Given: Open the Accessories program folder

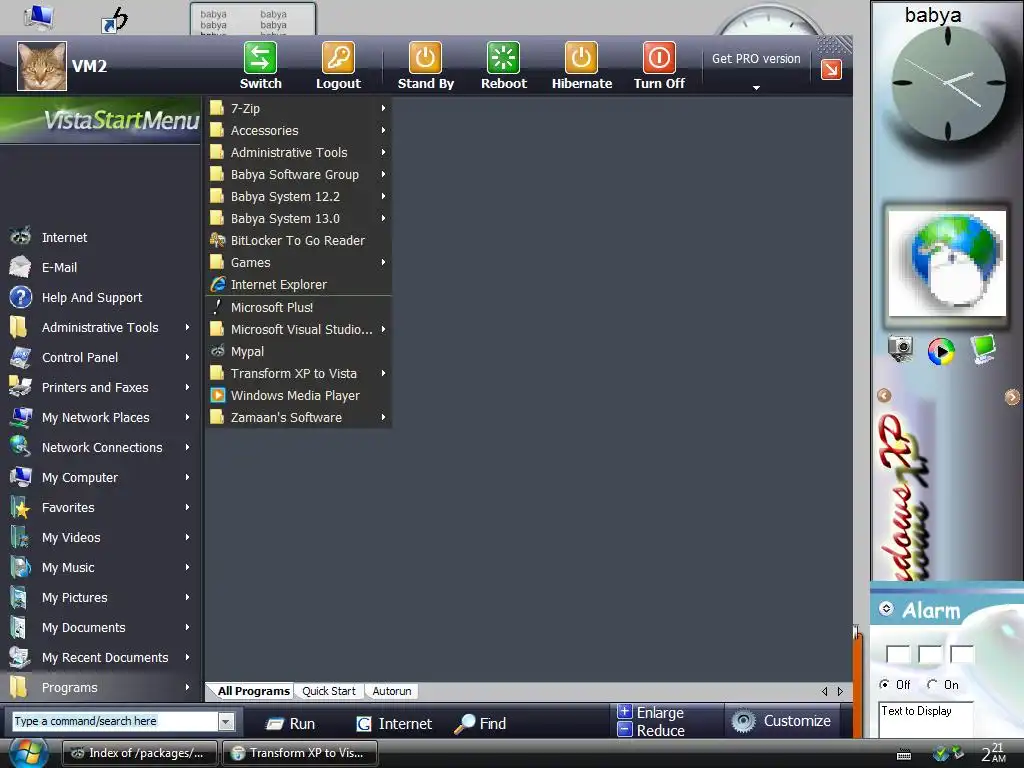Looking at the screenshot, I should (x=264, y=131).
